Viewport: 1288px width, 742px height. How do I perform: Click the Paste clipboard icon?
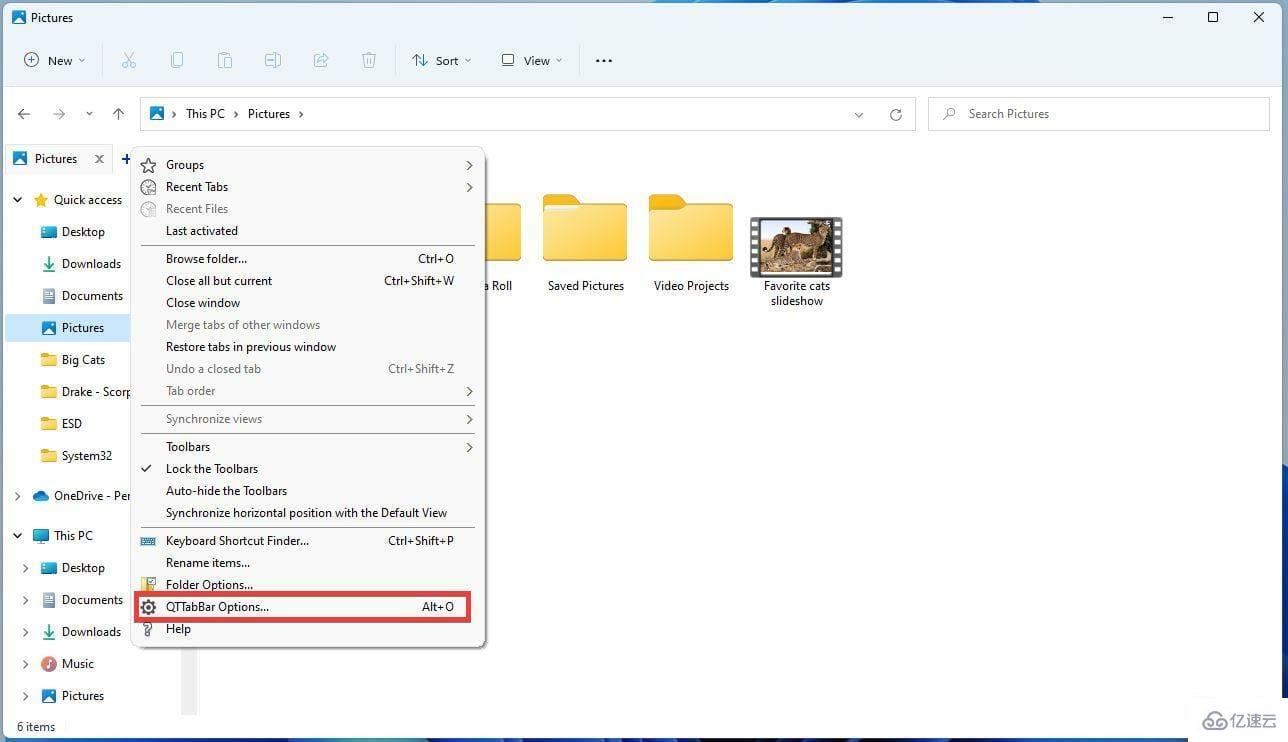225,61
